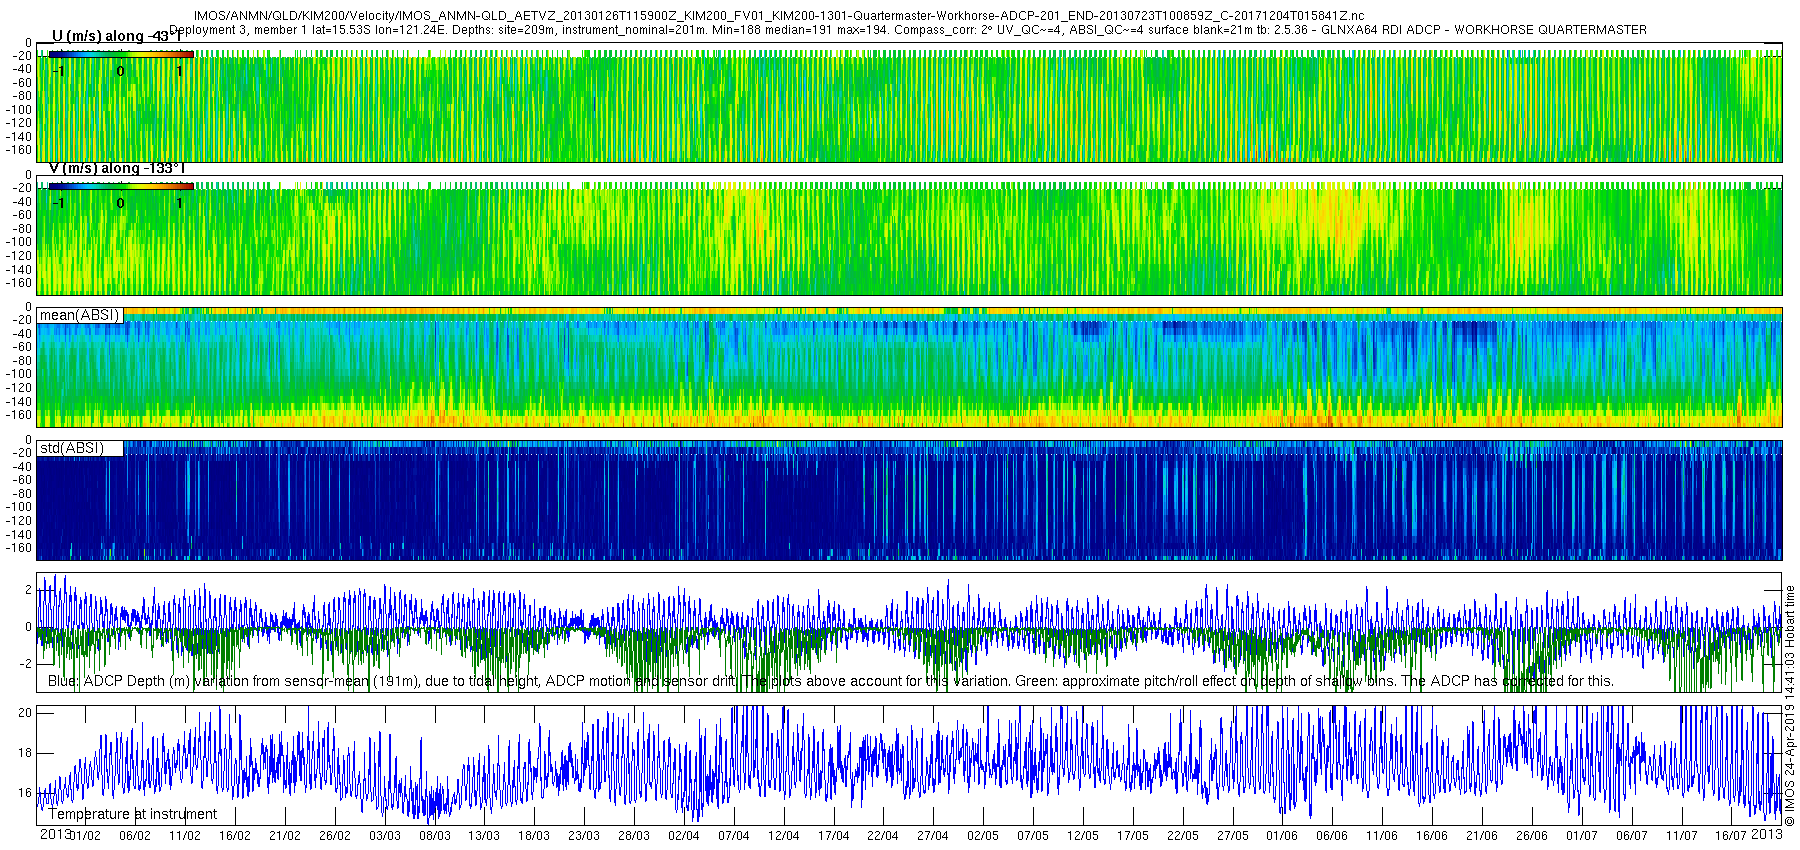The image size is (1800, 850).
Task: Click the instrument temperature line plot
Action: pyautogui.click(x=909, y=765)
